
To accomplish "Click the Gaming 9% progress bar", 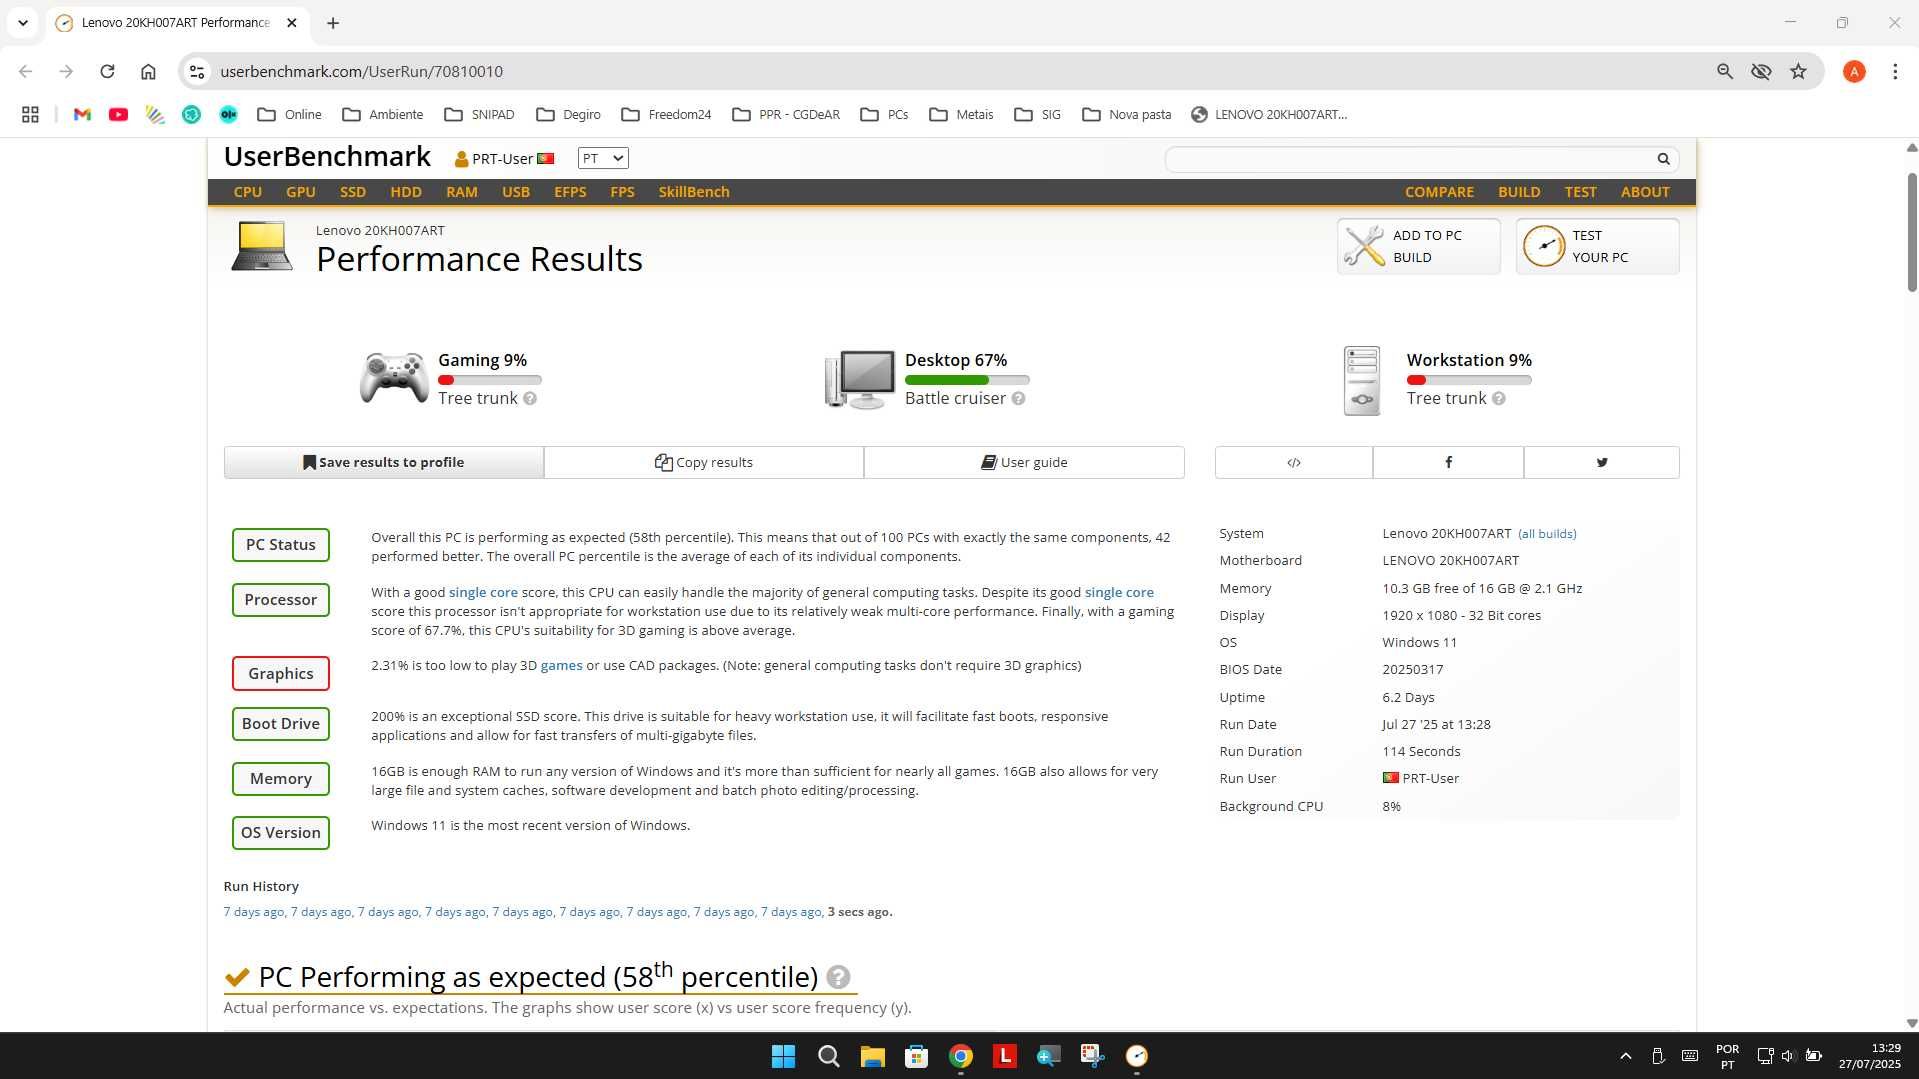I will 489,380.
